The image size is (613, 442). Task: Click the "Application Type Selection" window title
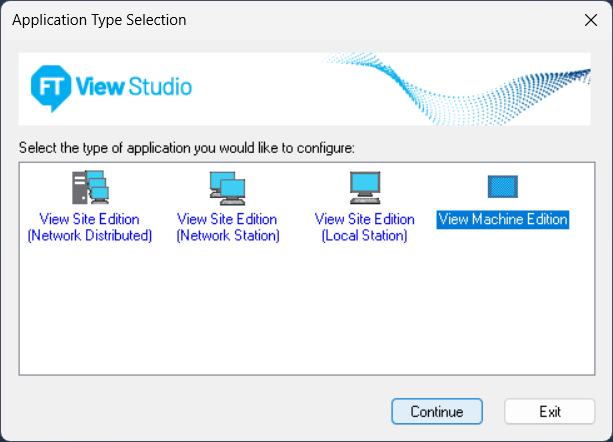tap(99, 20)
